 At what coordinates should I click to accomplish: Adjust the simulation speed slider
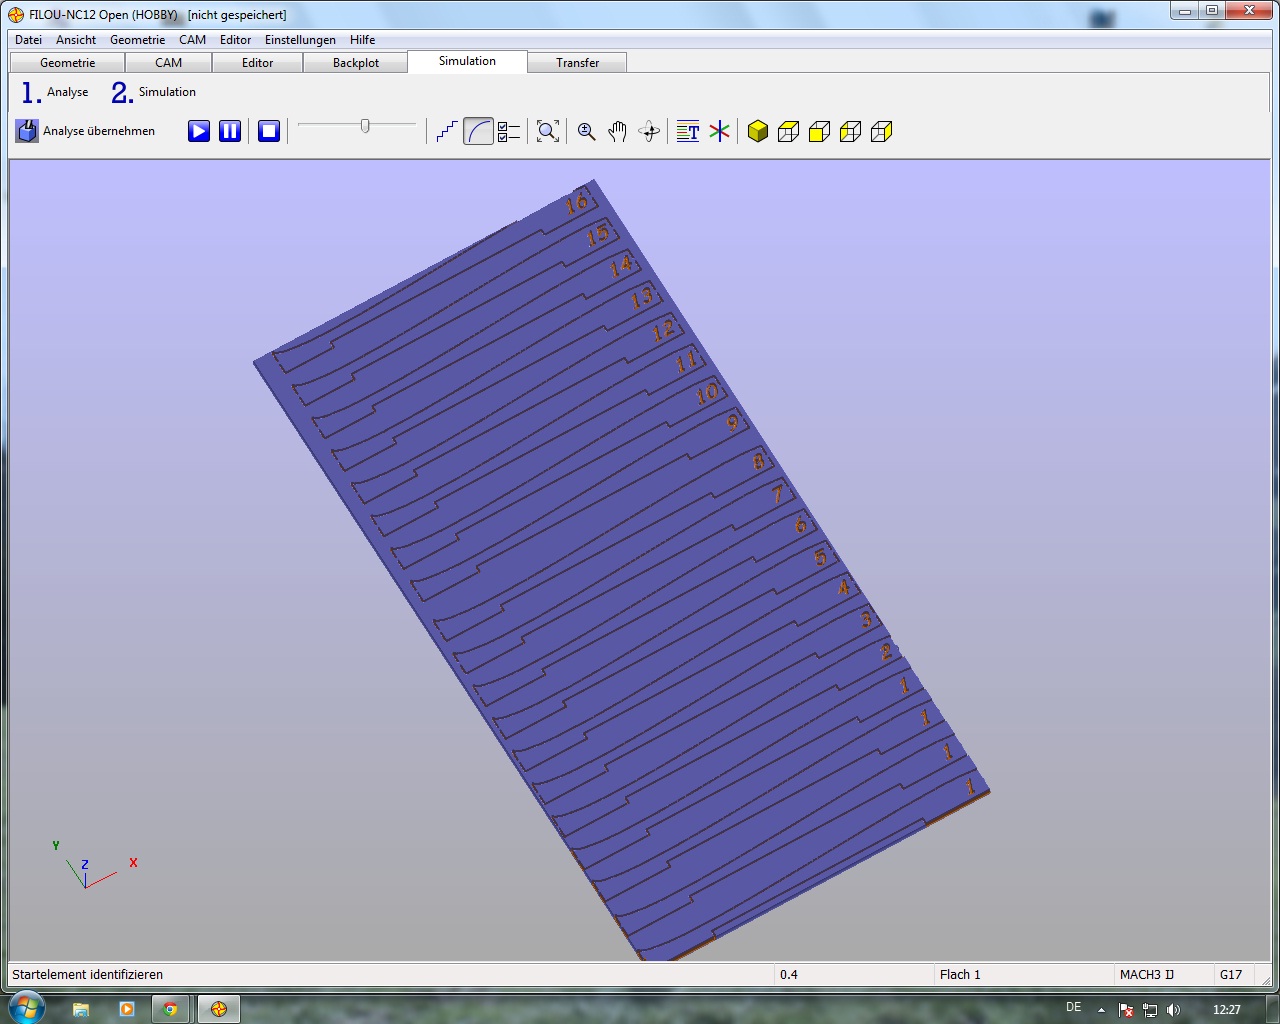tap(365, 126)
